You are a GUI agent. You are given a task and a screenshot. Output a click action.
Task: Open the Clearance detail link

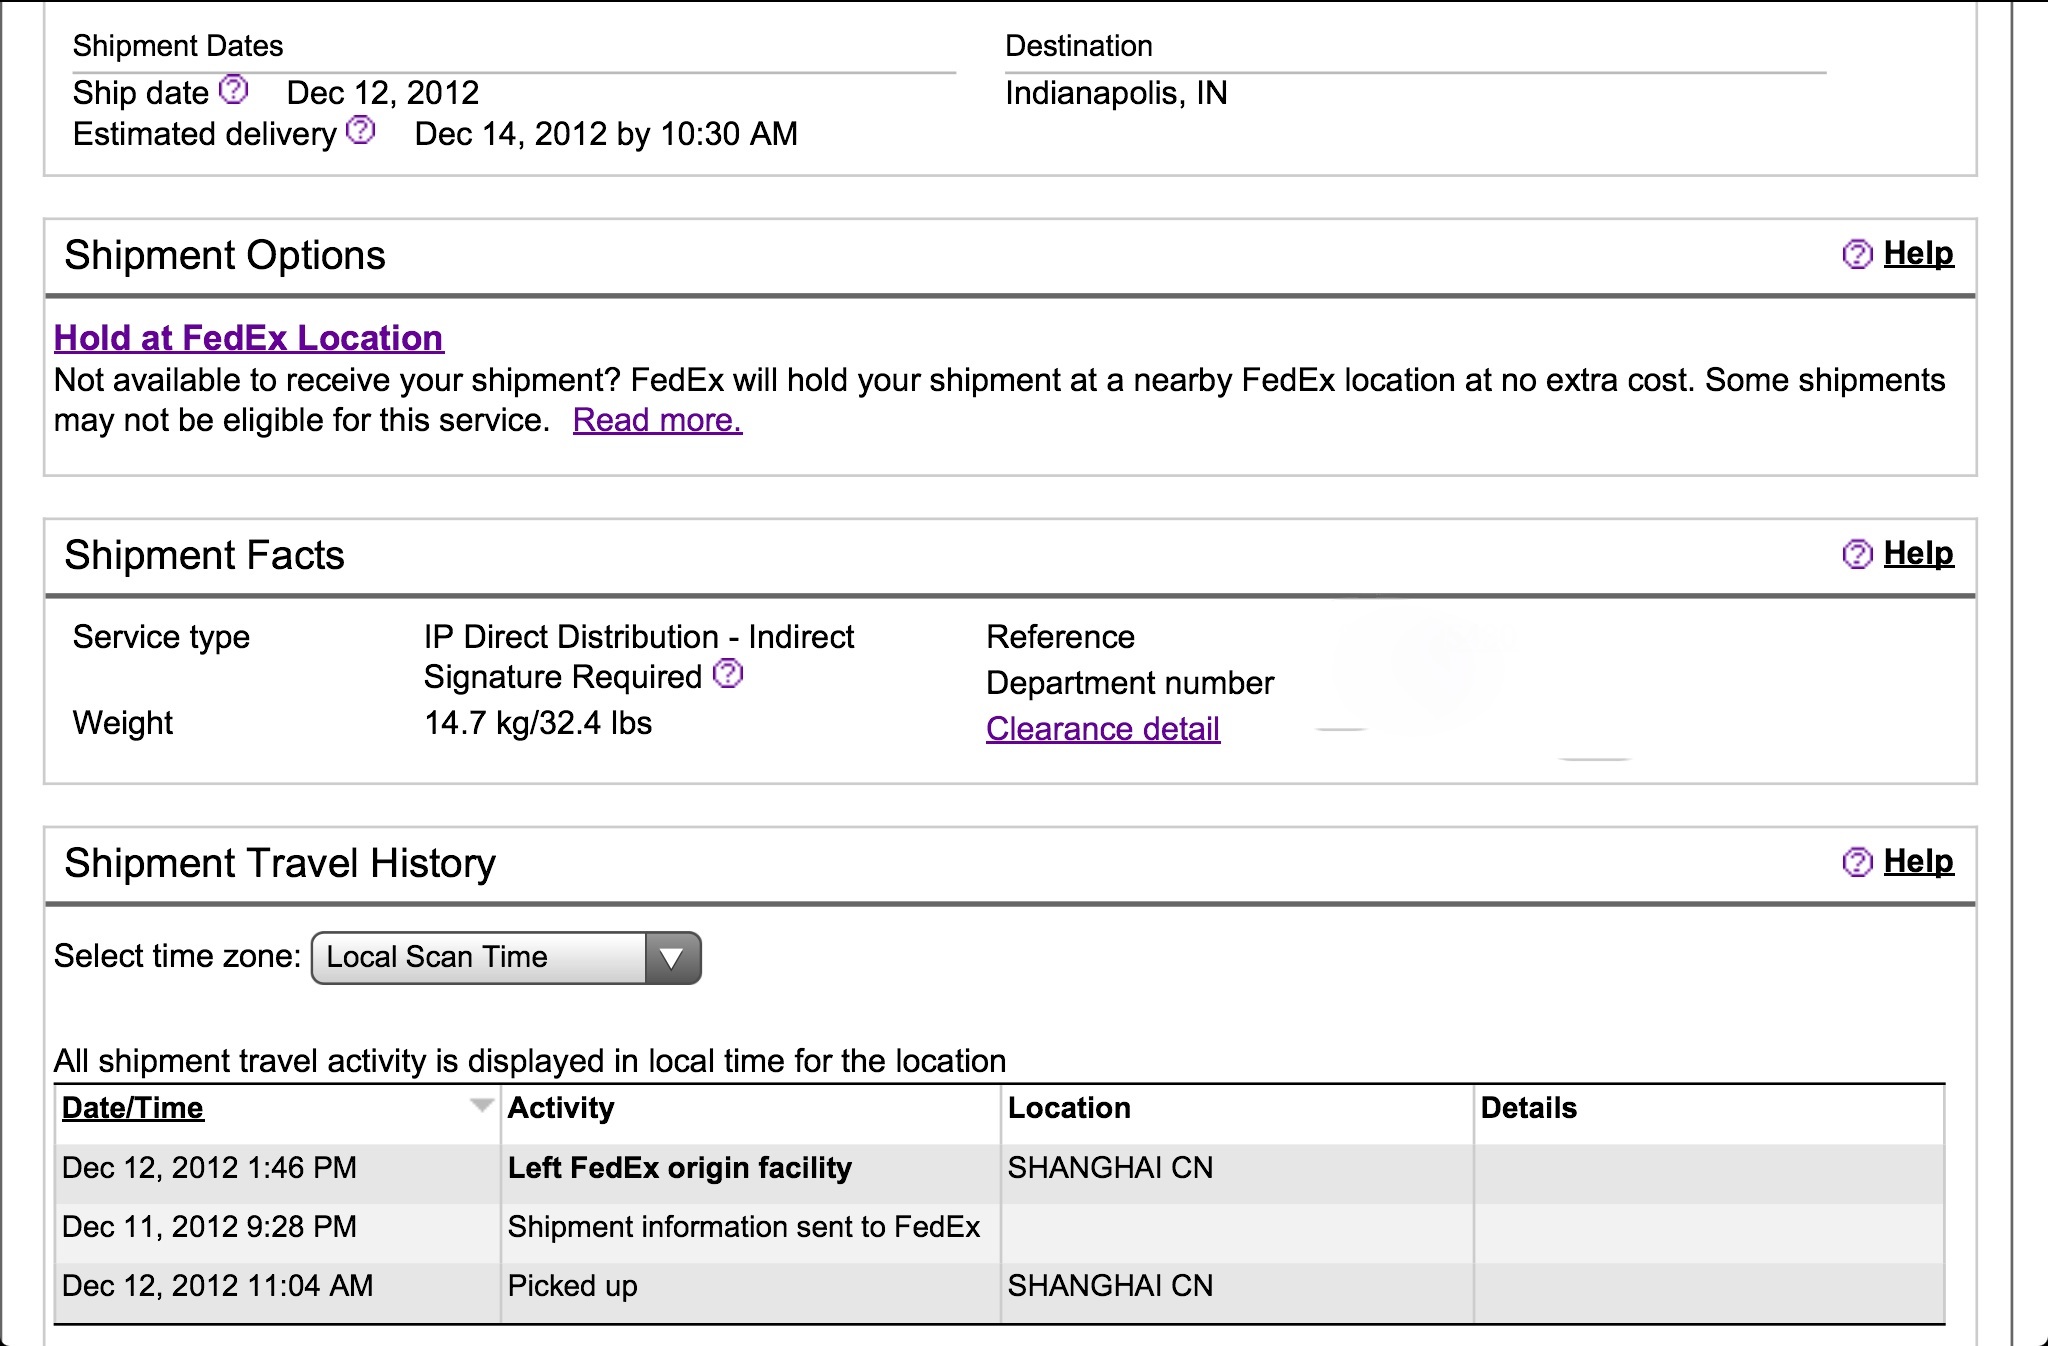tap(1103, 729)
